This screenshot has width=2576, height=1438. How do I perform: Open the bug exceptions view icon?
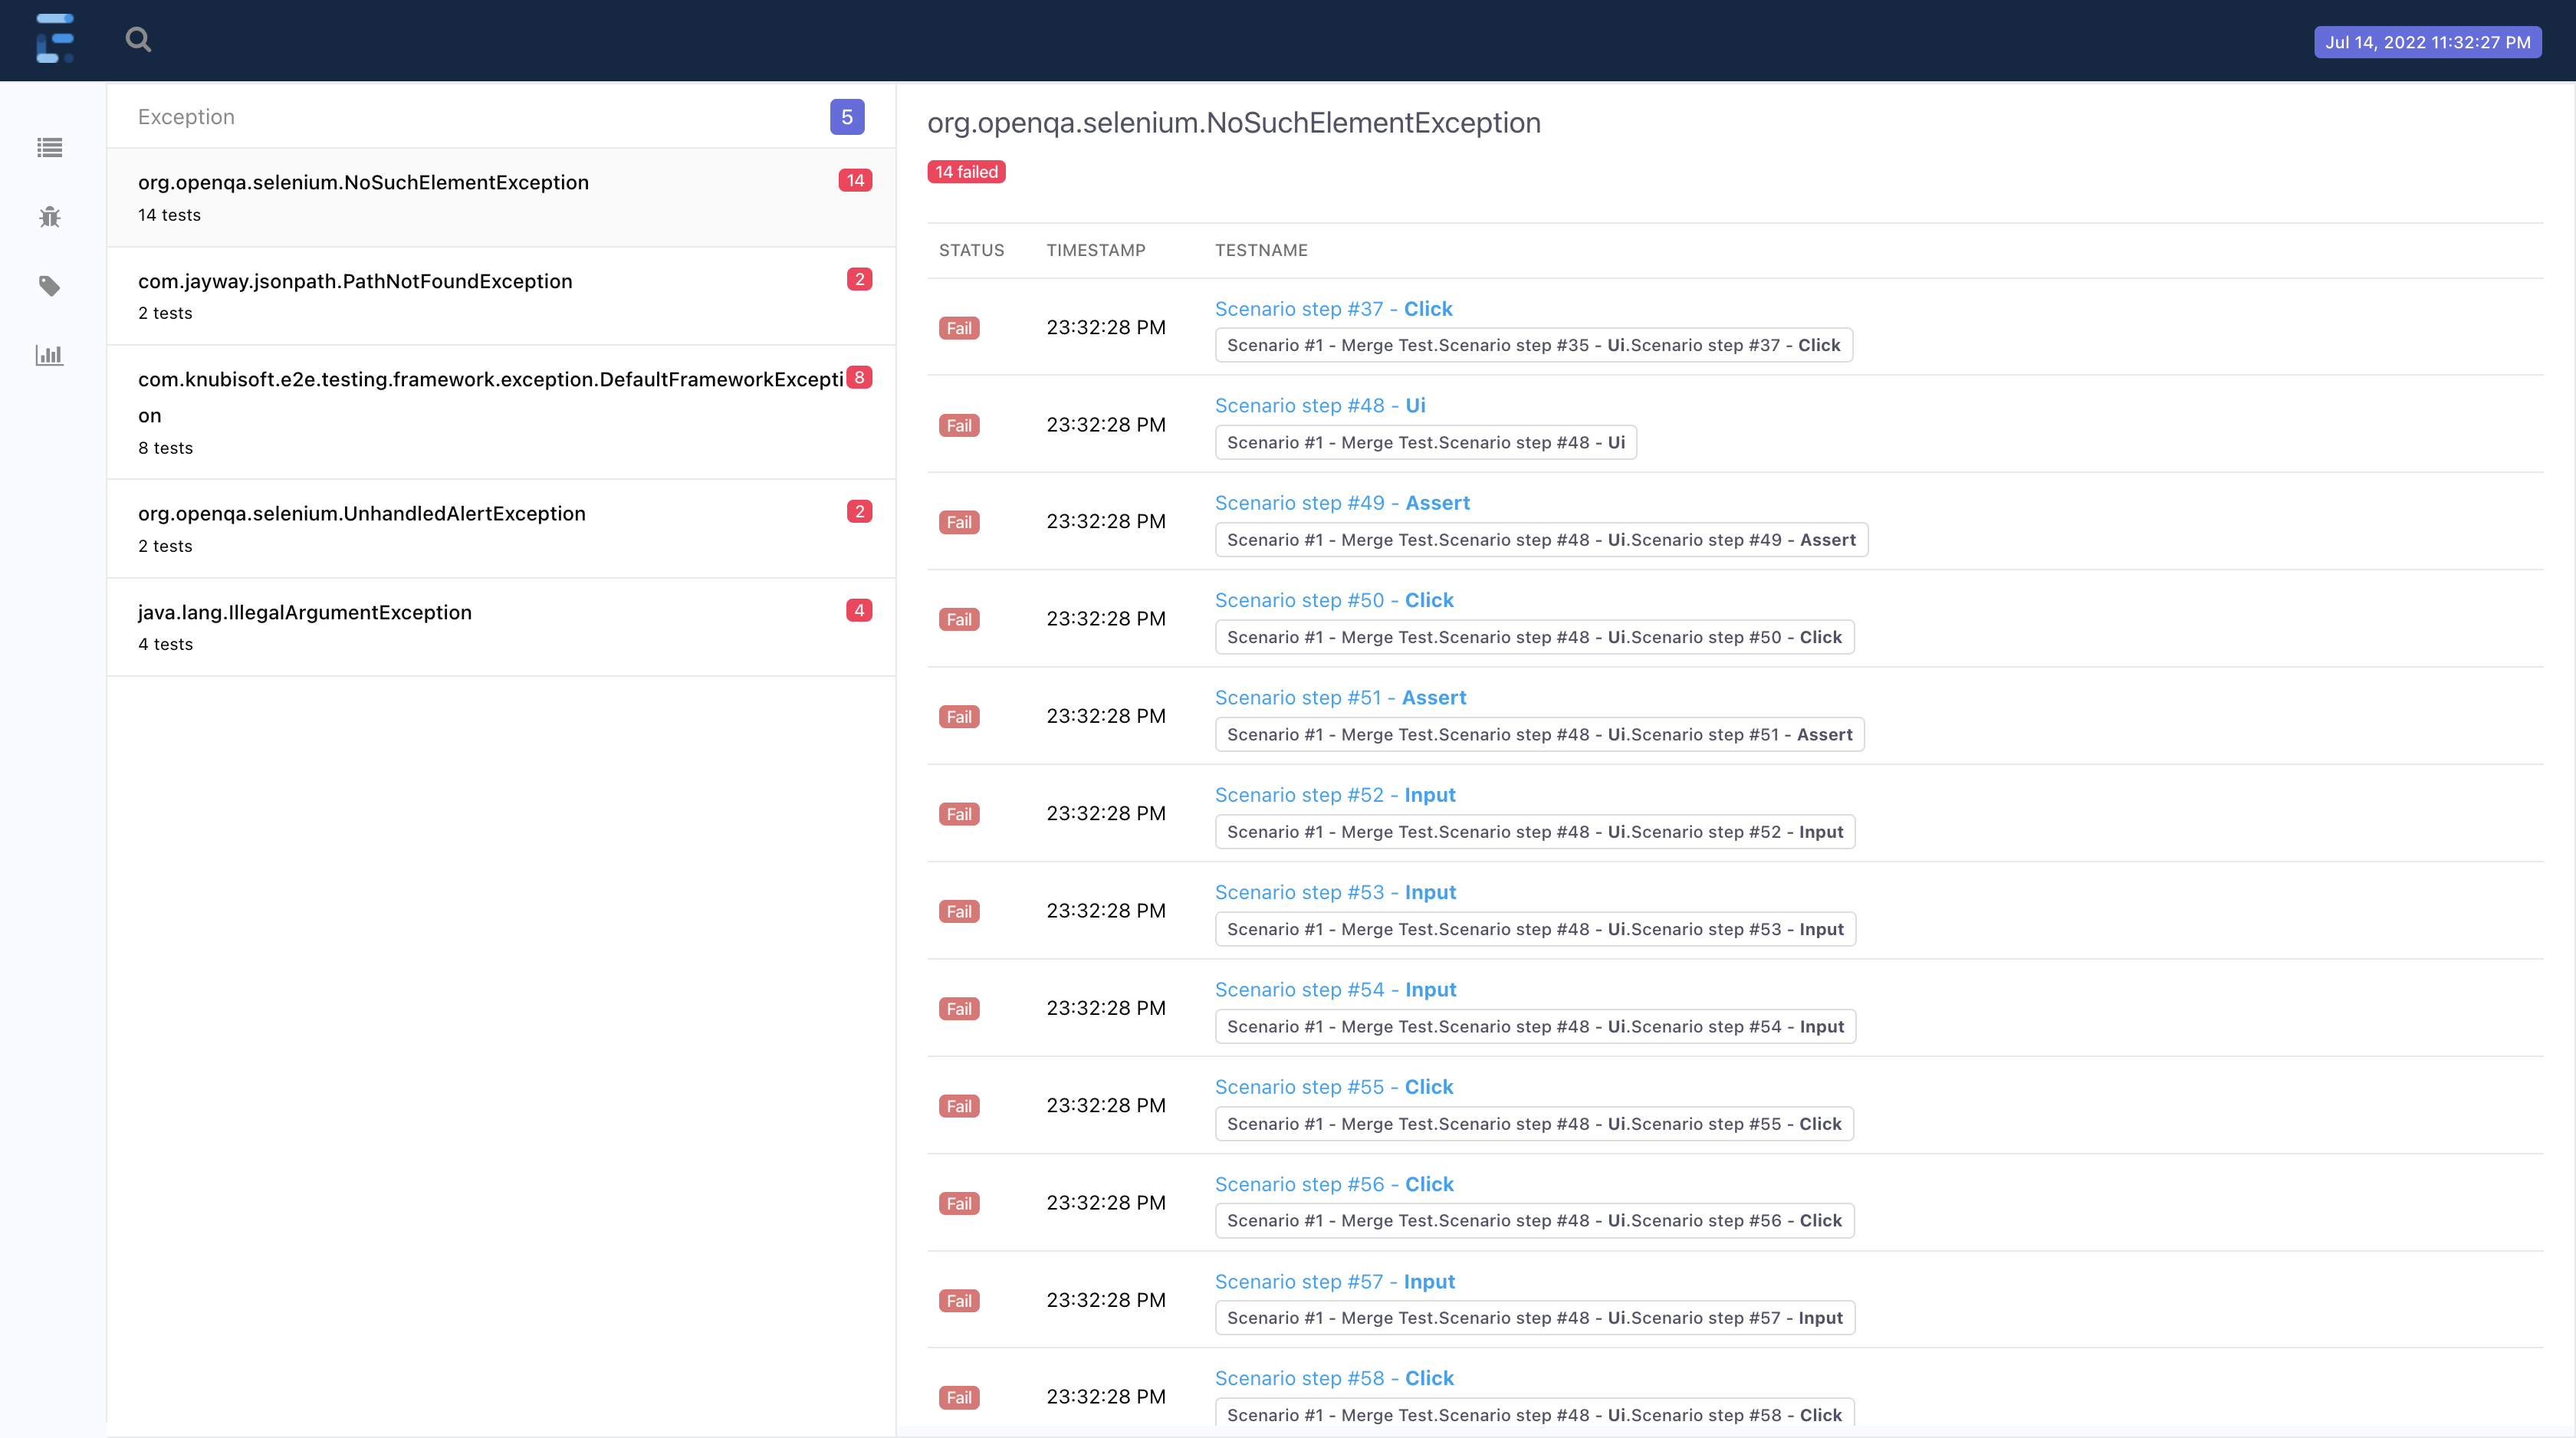(x=49, y=217)
